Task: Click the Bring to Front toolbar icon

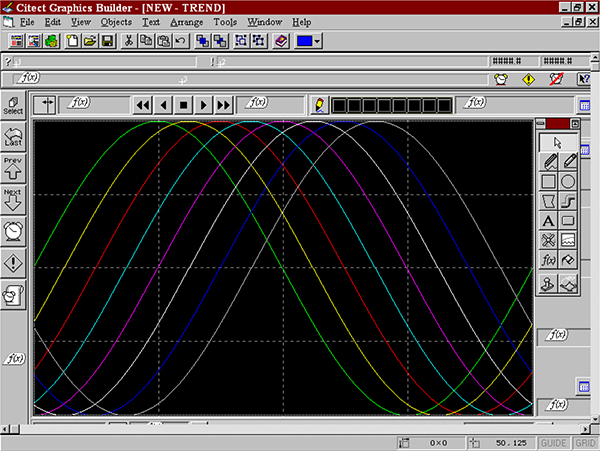Action: (202, 41)
